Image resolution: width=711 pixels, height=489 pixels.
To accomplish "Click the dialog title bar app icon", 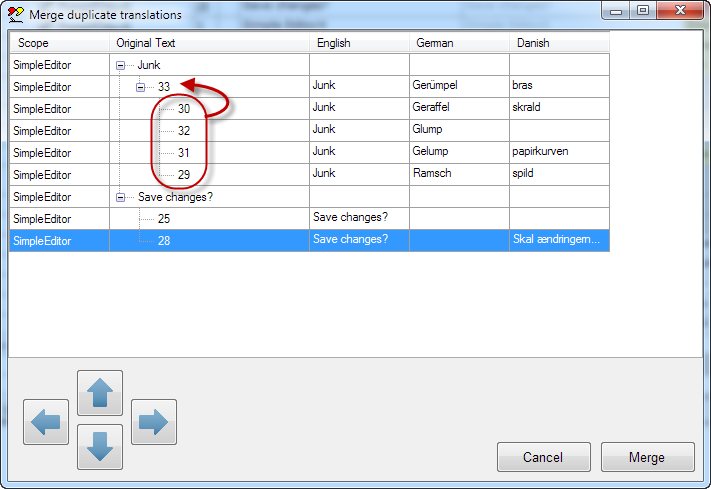I will [15, 15].
